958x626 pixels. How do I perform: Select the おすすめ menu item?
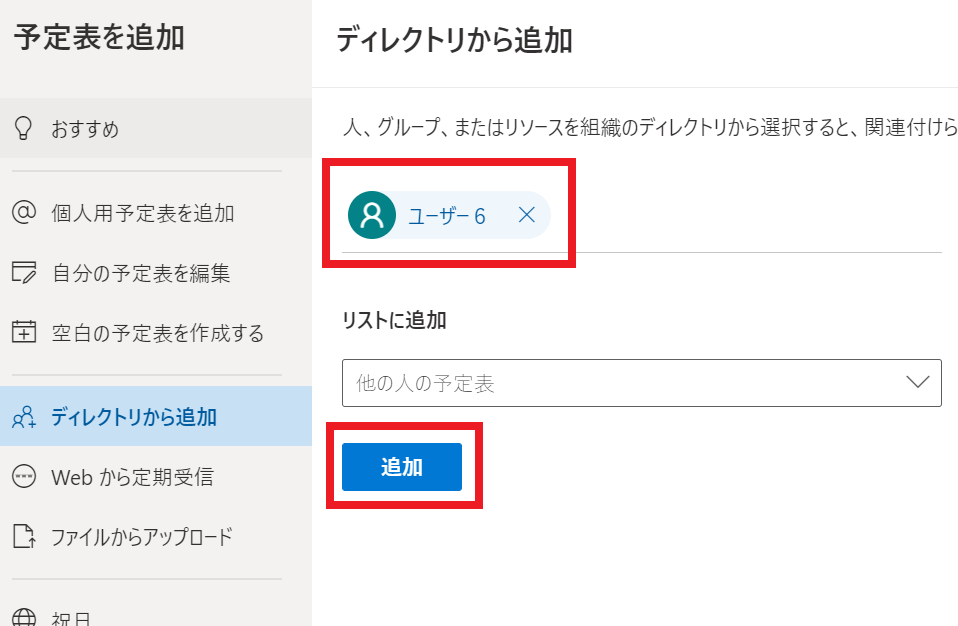point(156,128)
